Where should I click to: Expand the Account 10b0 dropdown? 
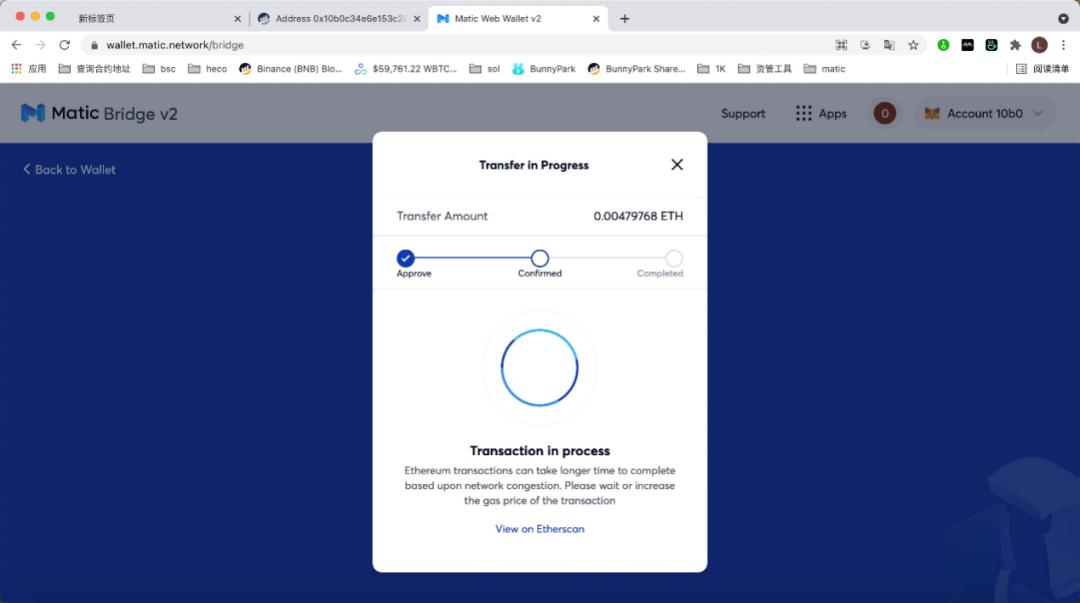(984, 114)
